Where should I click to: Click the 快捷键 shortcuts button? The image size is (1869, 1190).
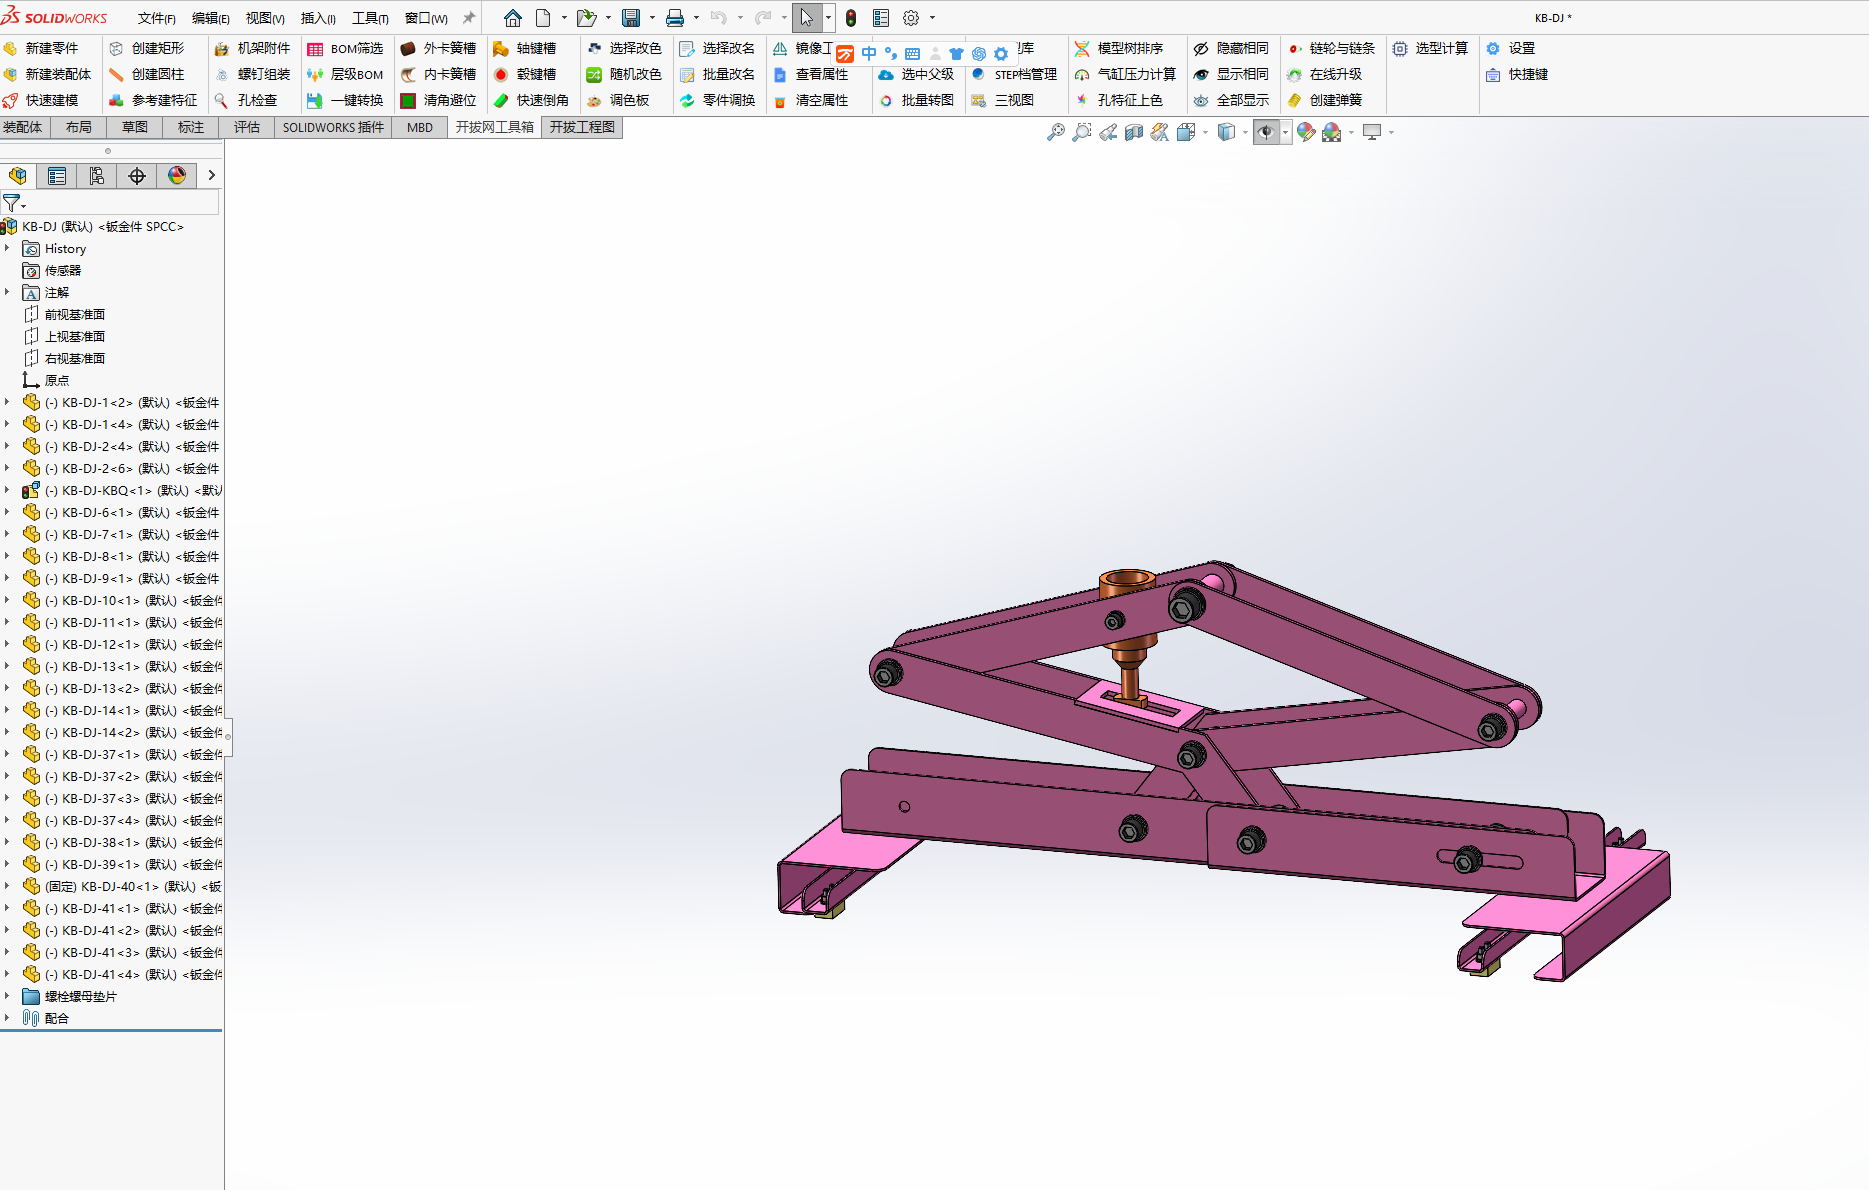click(x=1517, y=74)
